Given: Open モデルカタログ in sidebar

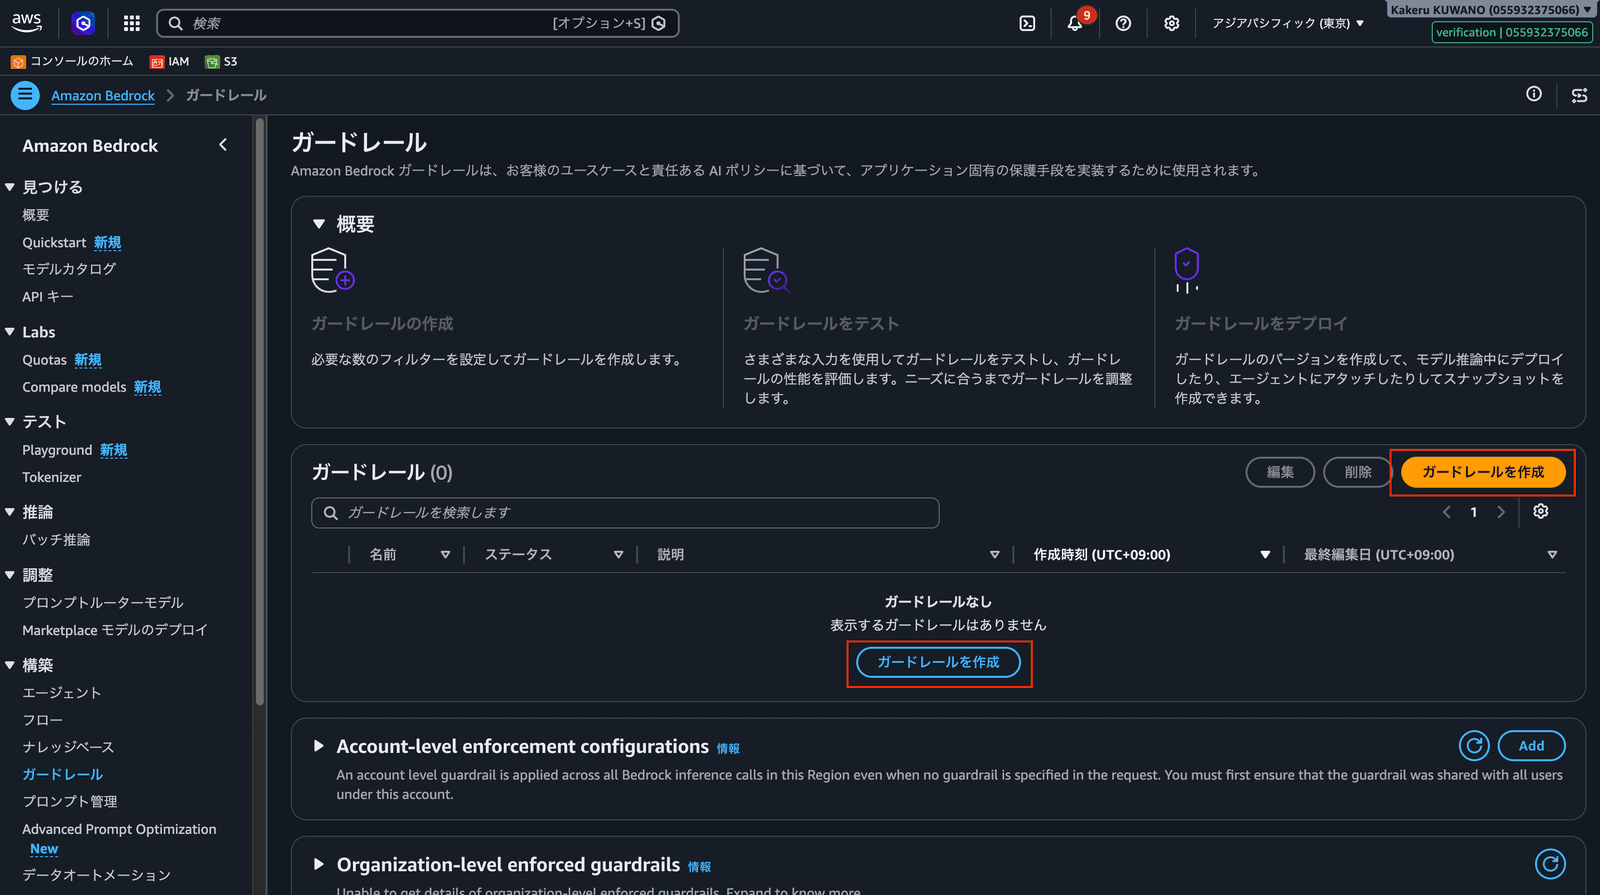Looking at the screenshot, I should tap(69, 269).
